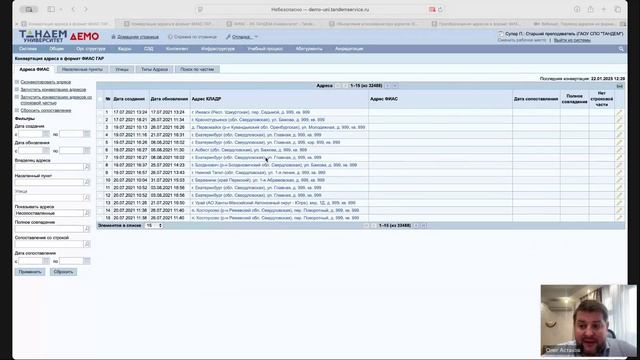Expand Улица filter dropdown
Screen dimensions: 640x360
(87, 198)
